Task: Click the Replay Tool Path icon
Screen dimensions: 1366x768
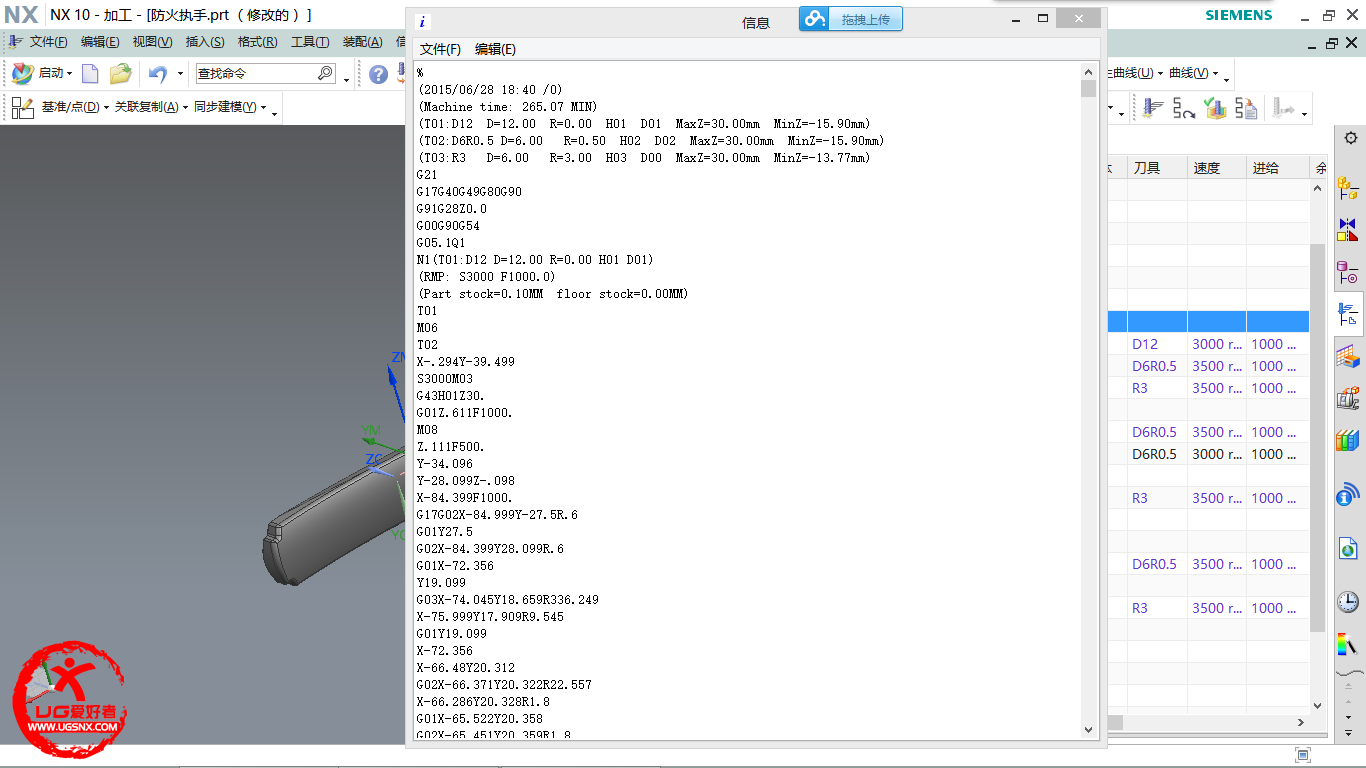Action: click(1184, 108)
